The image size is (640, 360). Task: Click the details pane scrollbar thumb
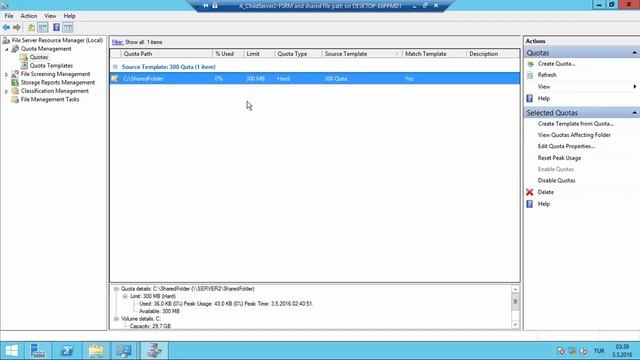(515, 302)
